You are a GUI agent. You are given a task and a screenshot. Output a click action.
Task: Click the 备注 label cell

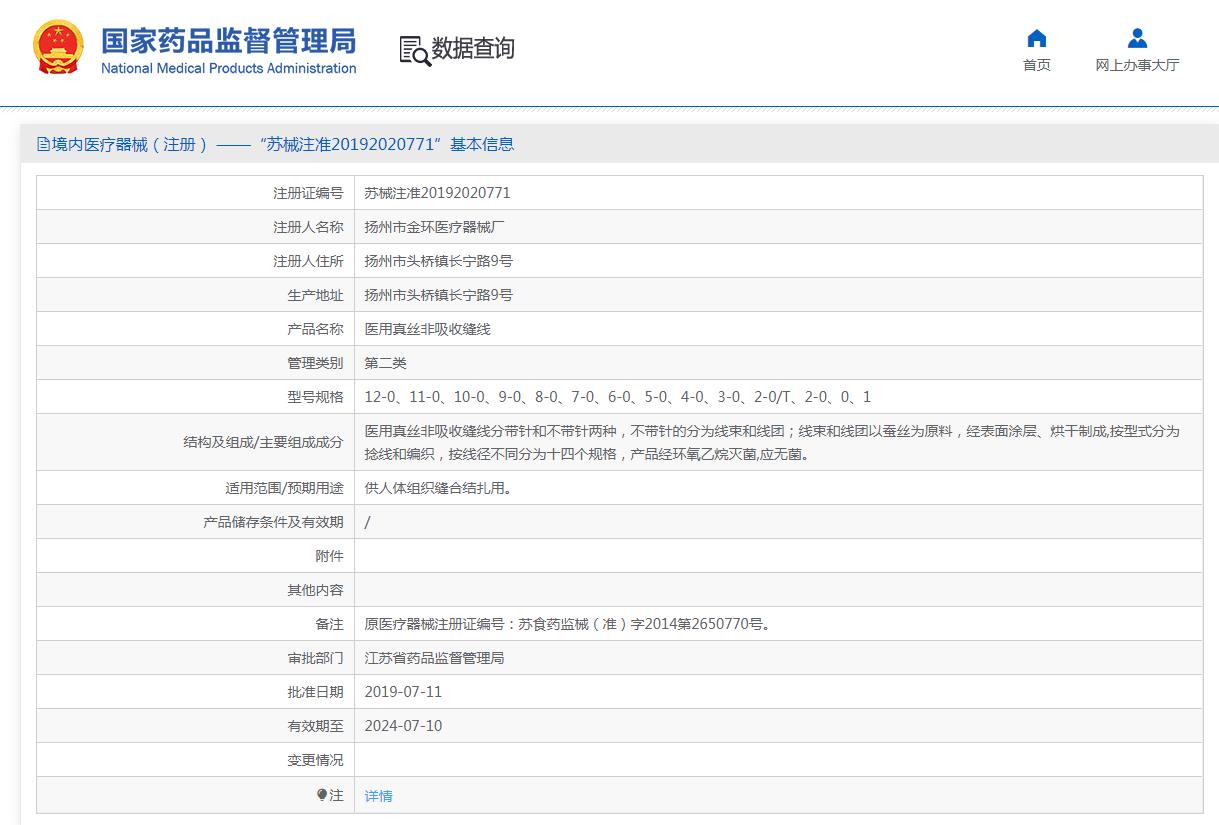tap(196, 624)
